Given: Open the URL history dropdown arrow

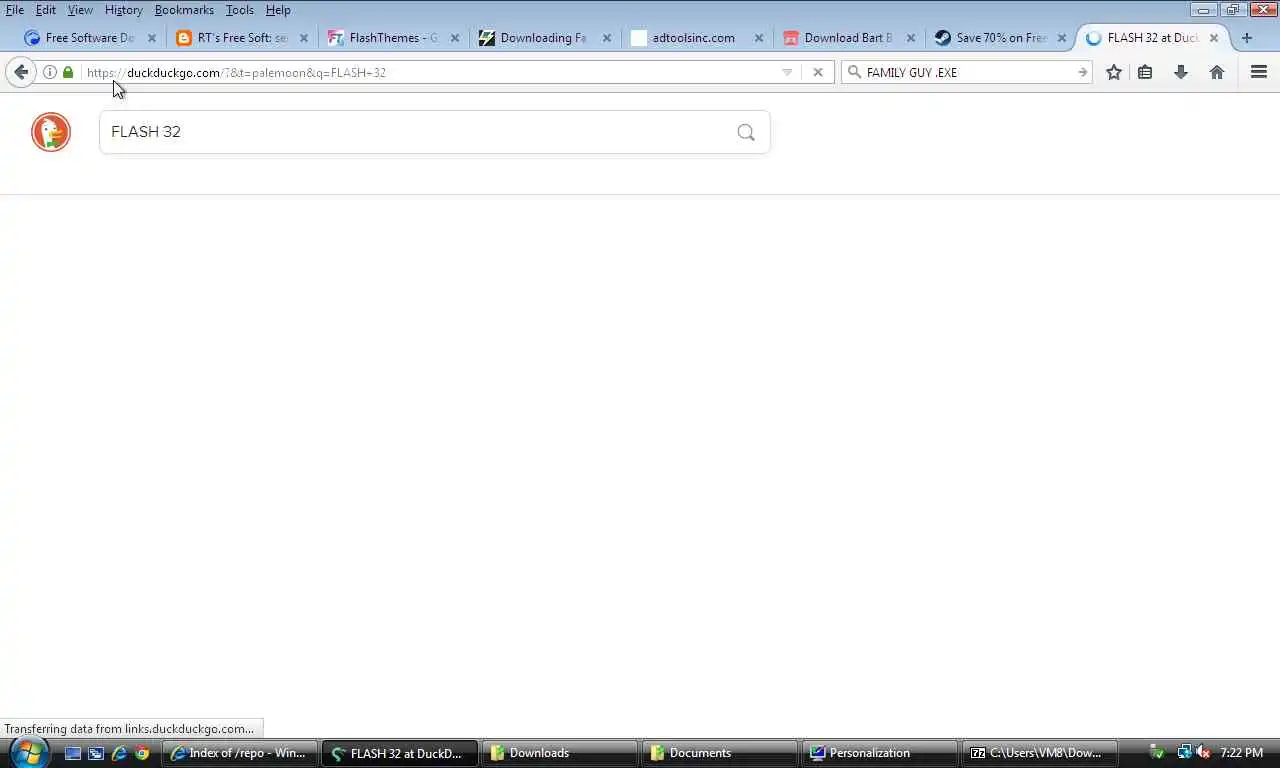Looking at the screenshot, I should pos(787,72).
